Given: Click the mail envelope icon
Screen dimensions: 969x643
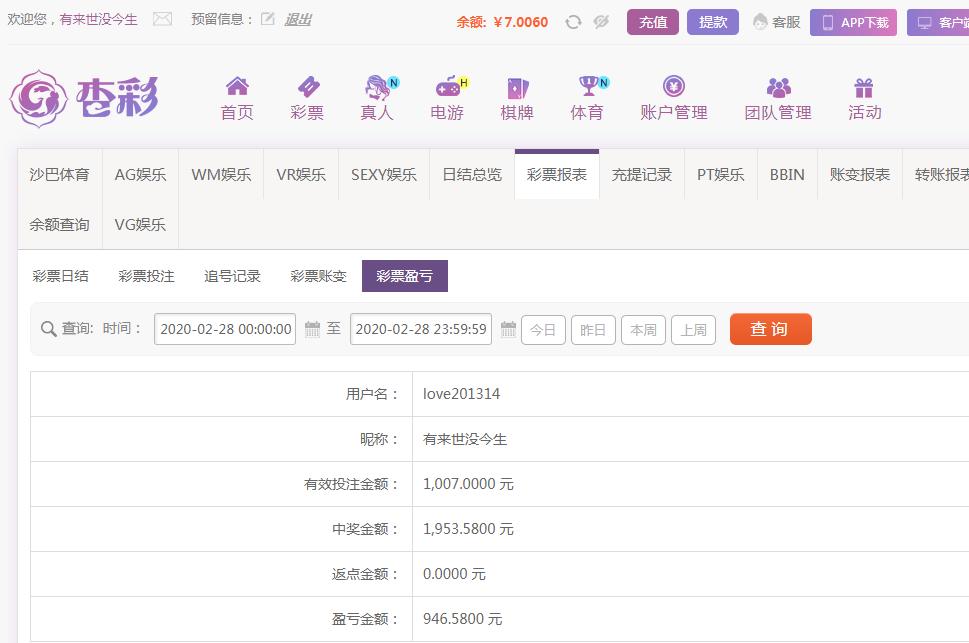Looking at the screenshot, I should click(x=162, y=20).
